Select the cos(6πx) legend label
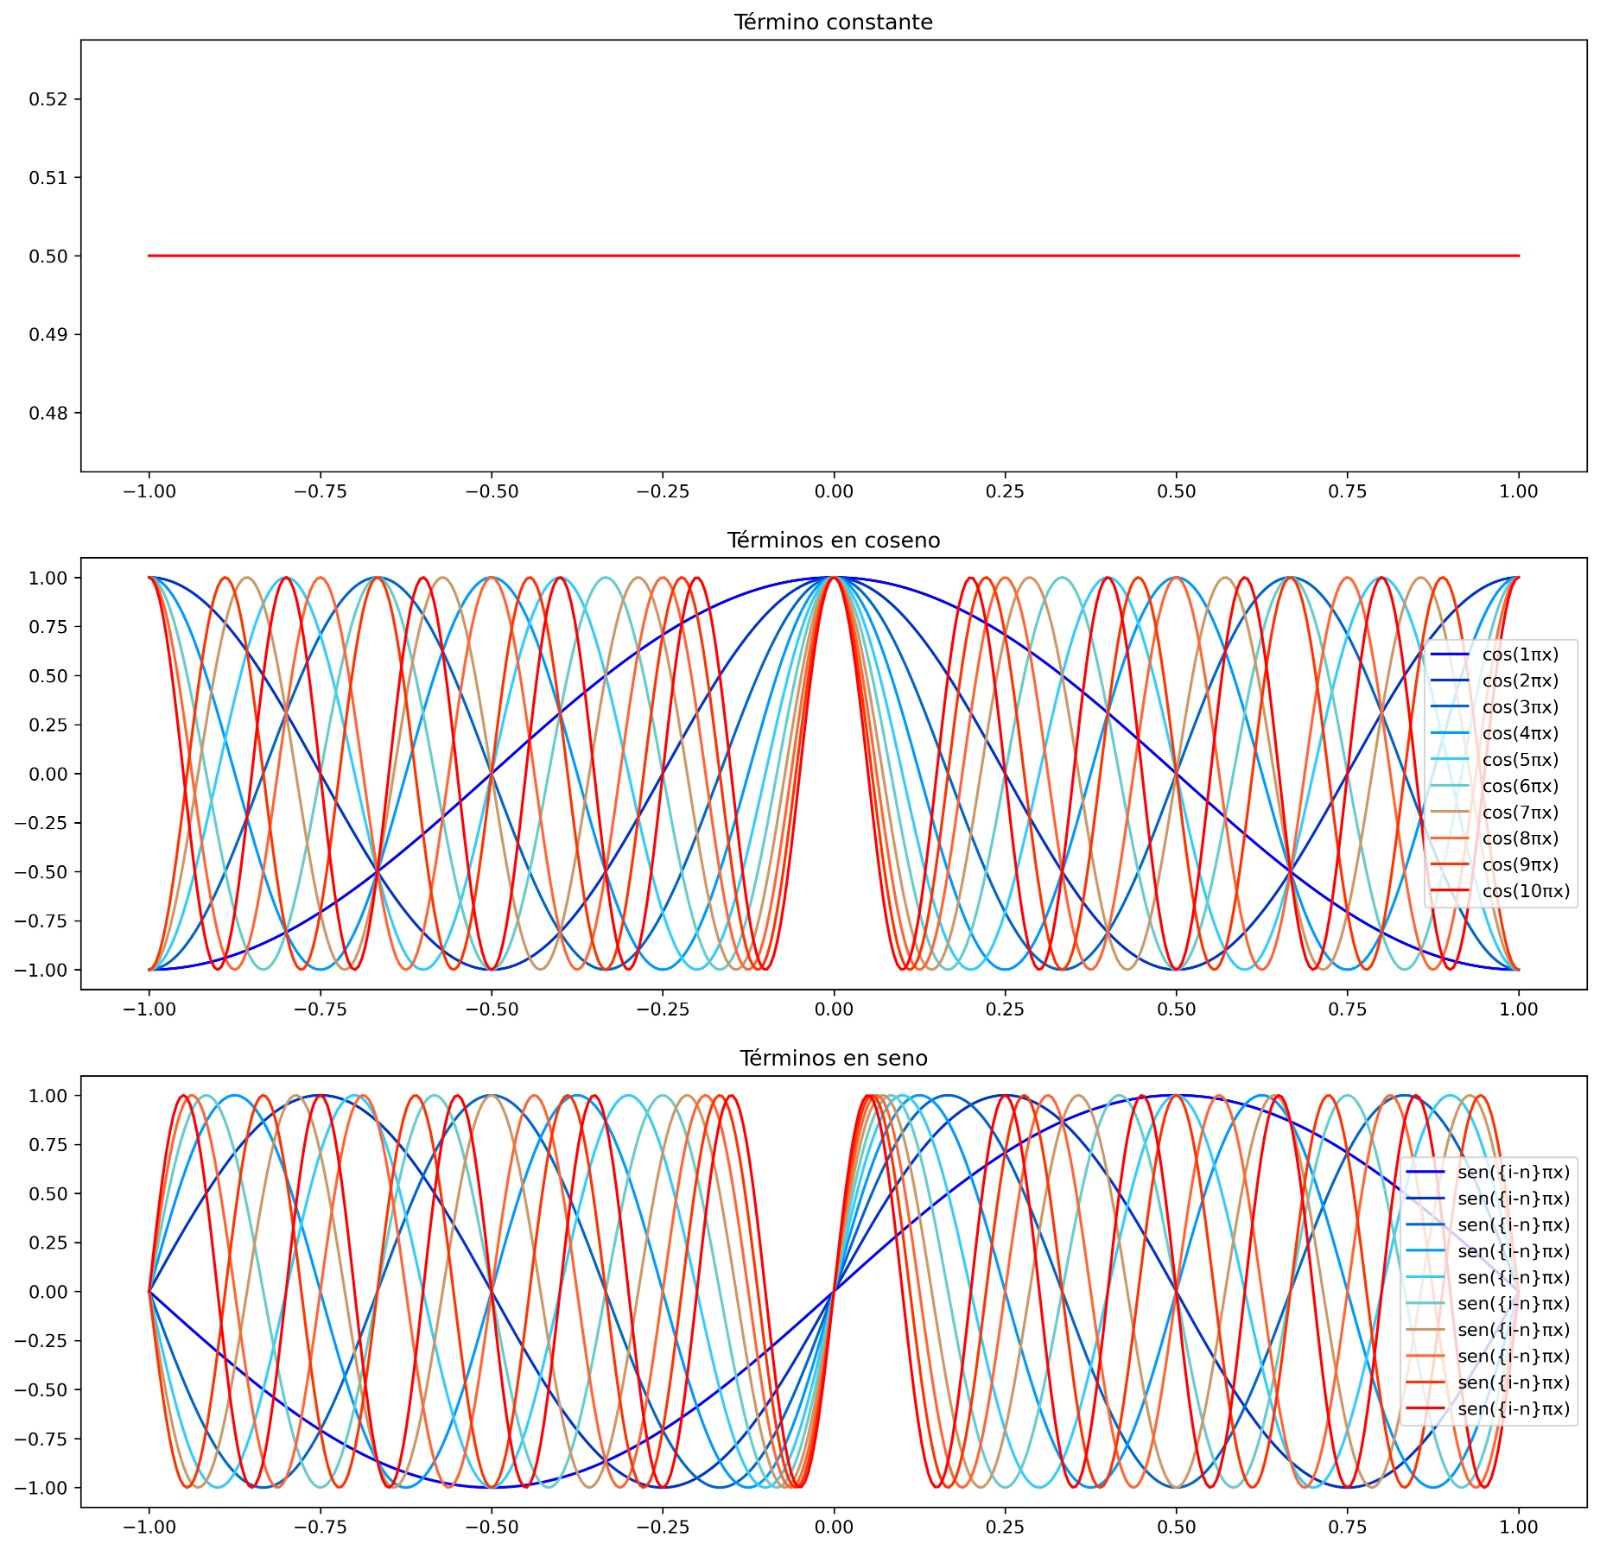Screen dimensions: 1600x1550 pos(1519,786)
